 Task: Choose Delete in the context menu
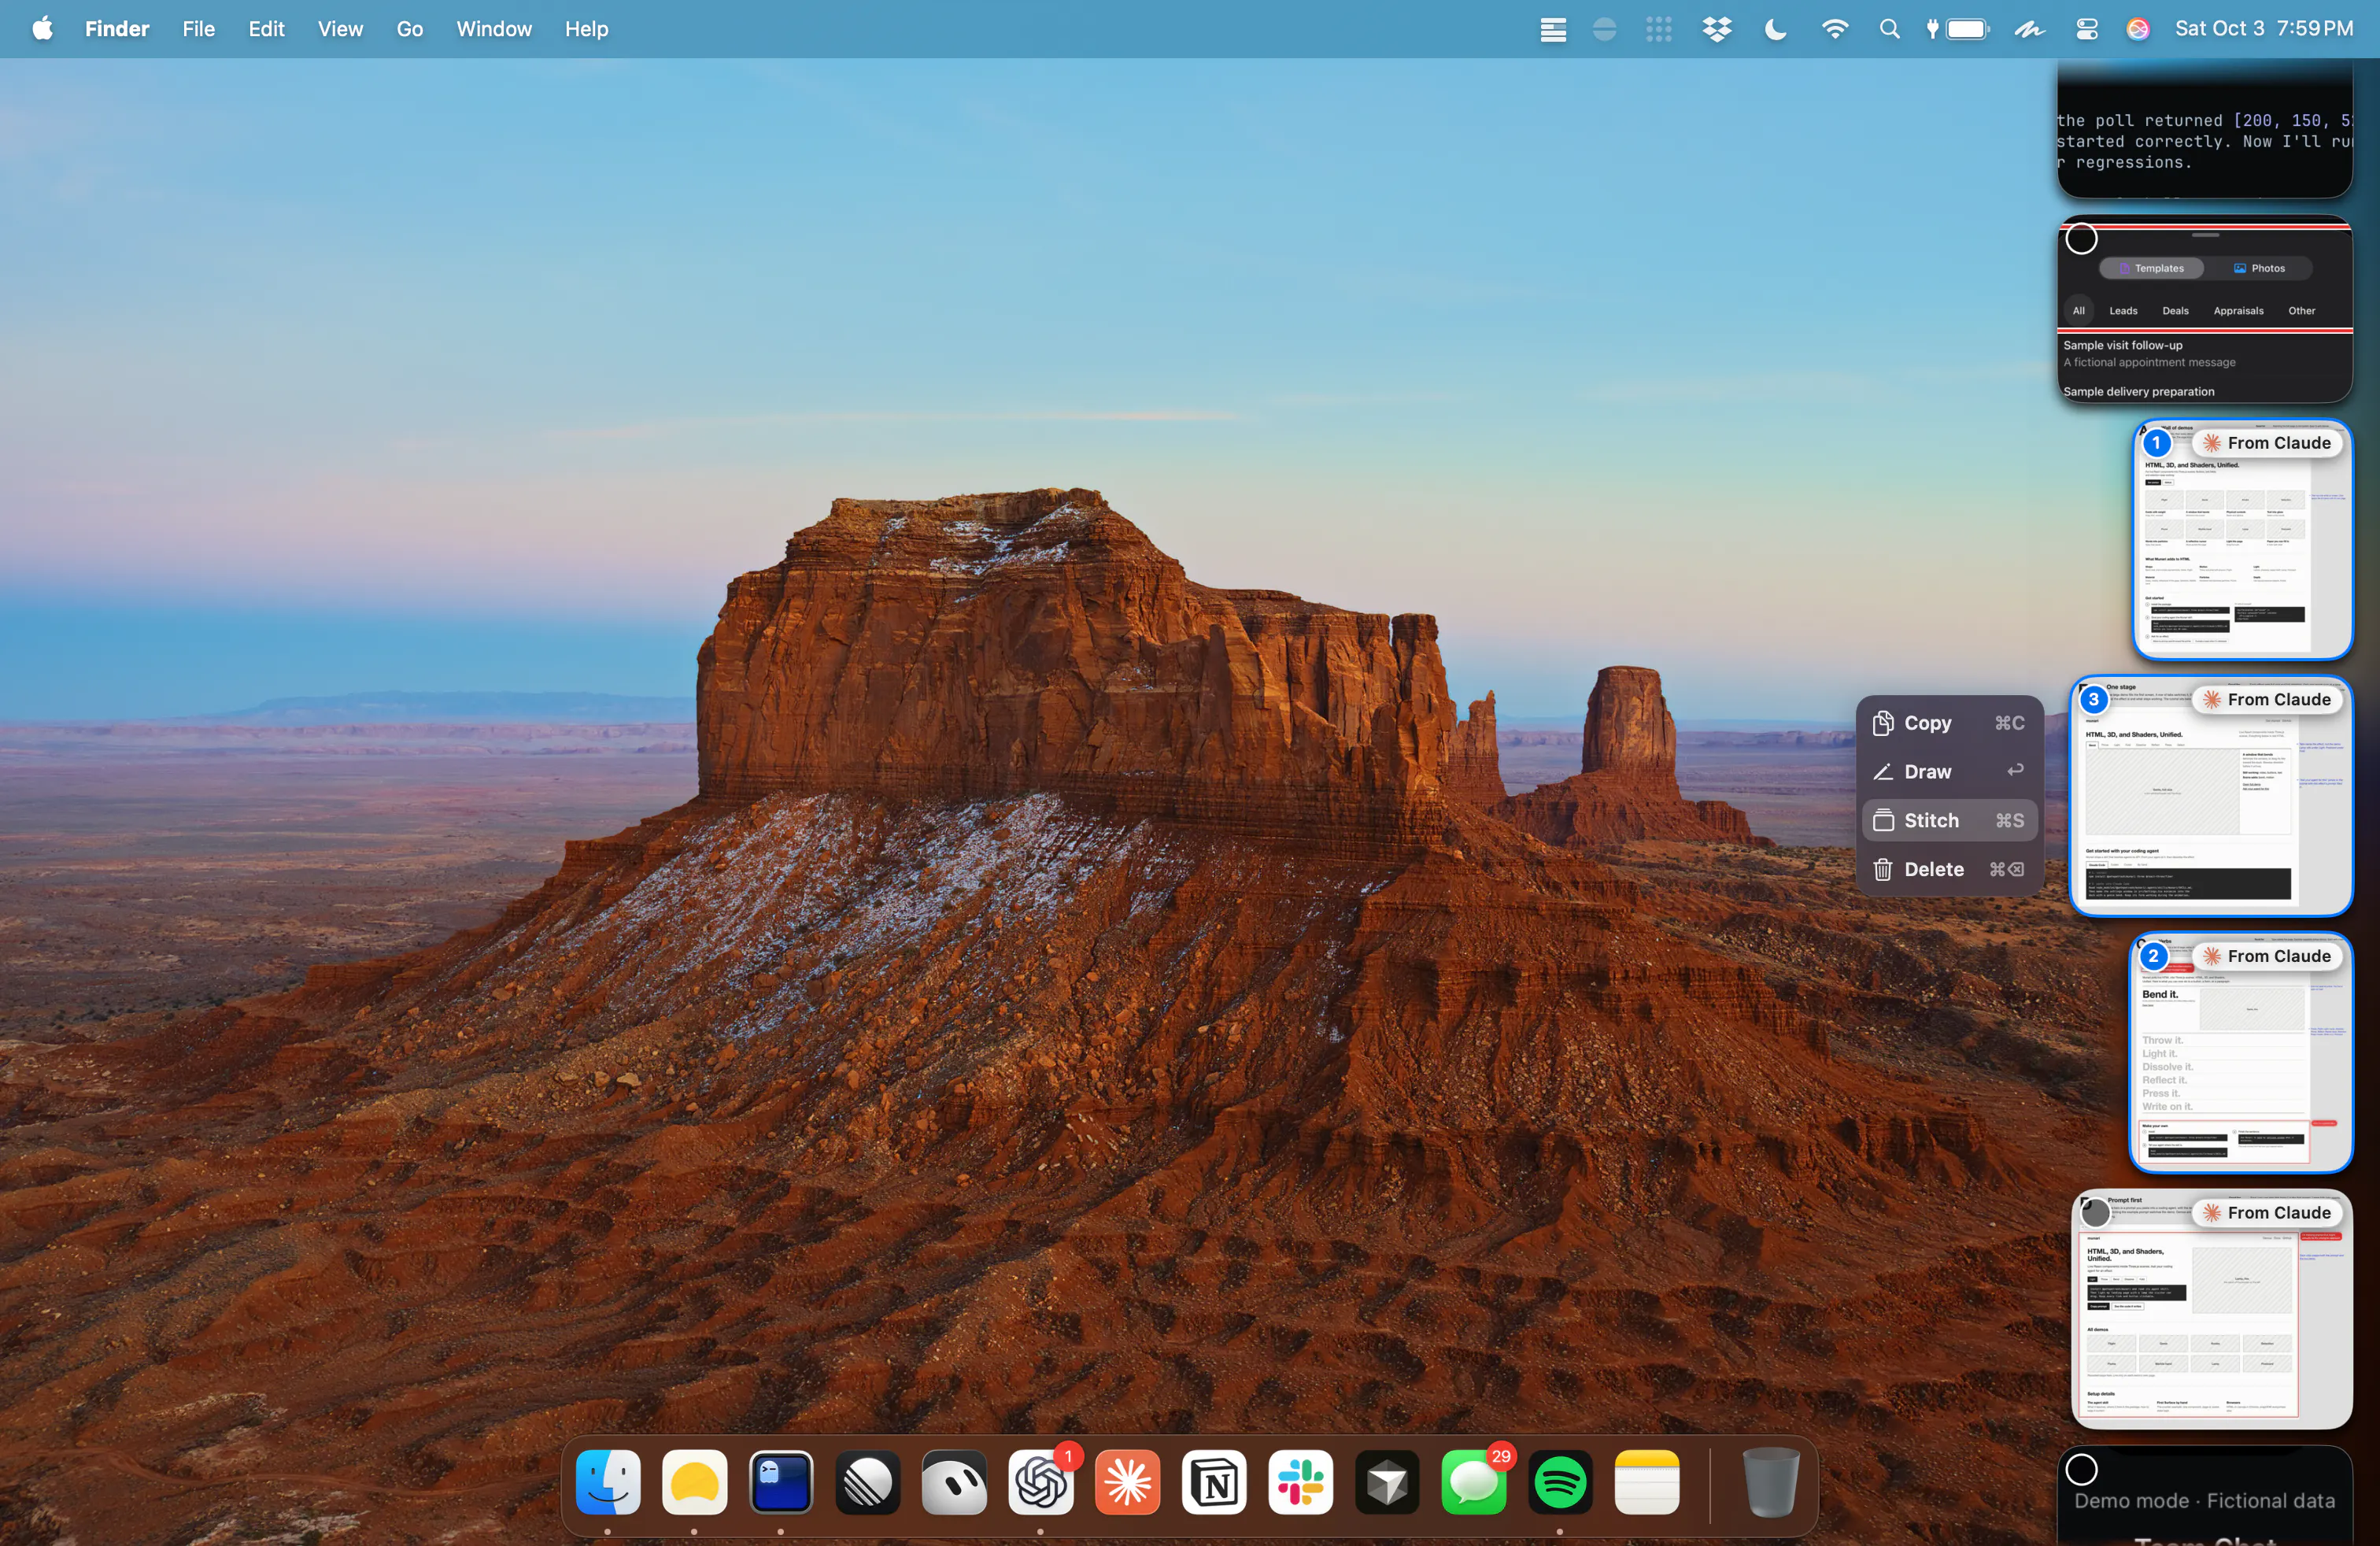(x=1949, y=870)
